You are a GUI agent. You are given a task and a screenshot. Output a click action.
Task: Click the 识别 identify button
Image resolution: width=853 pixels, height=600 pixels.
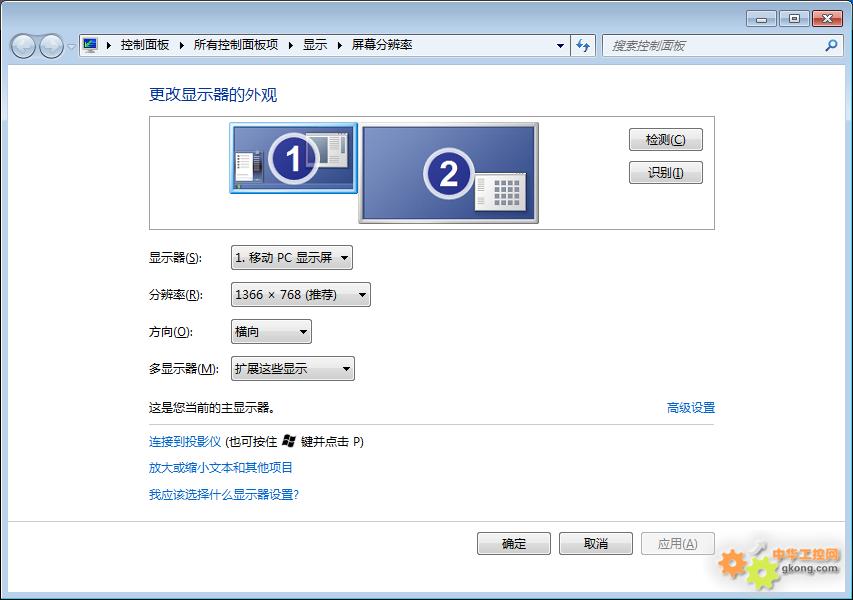pos(665,173)
